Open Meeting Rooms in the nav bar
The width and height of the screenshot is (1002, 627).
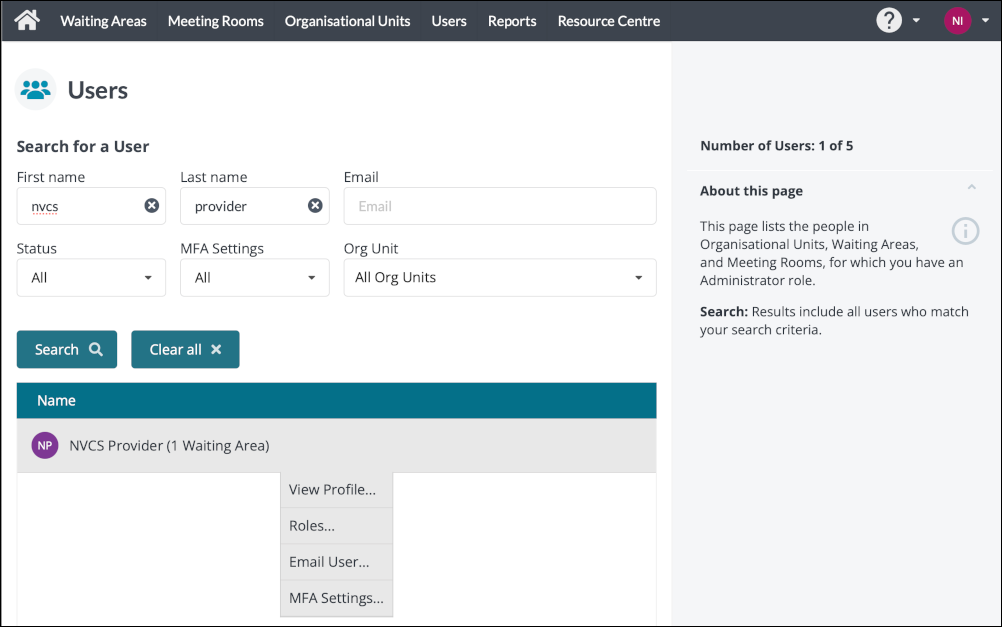tap(215, 21)
